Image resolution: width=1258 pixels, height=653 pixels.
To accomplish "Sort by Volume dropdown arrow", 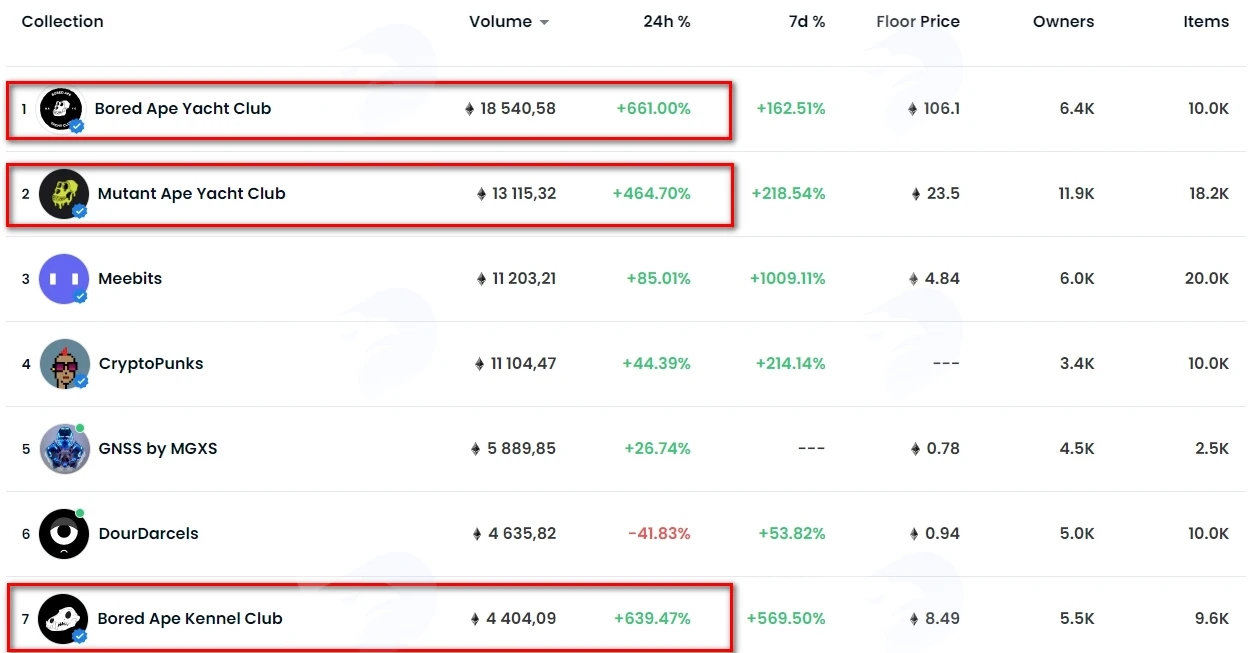I will point(544,23).
